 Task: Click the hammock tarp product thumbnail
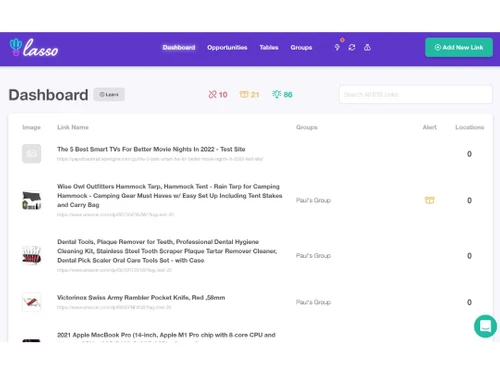32,200
